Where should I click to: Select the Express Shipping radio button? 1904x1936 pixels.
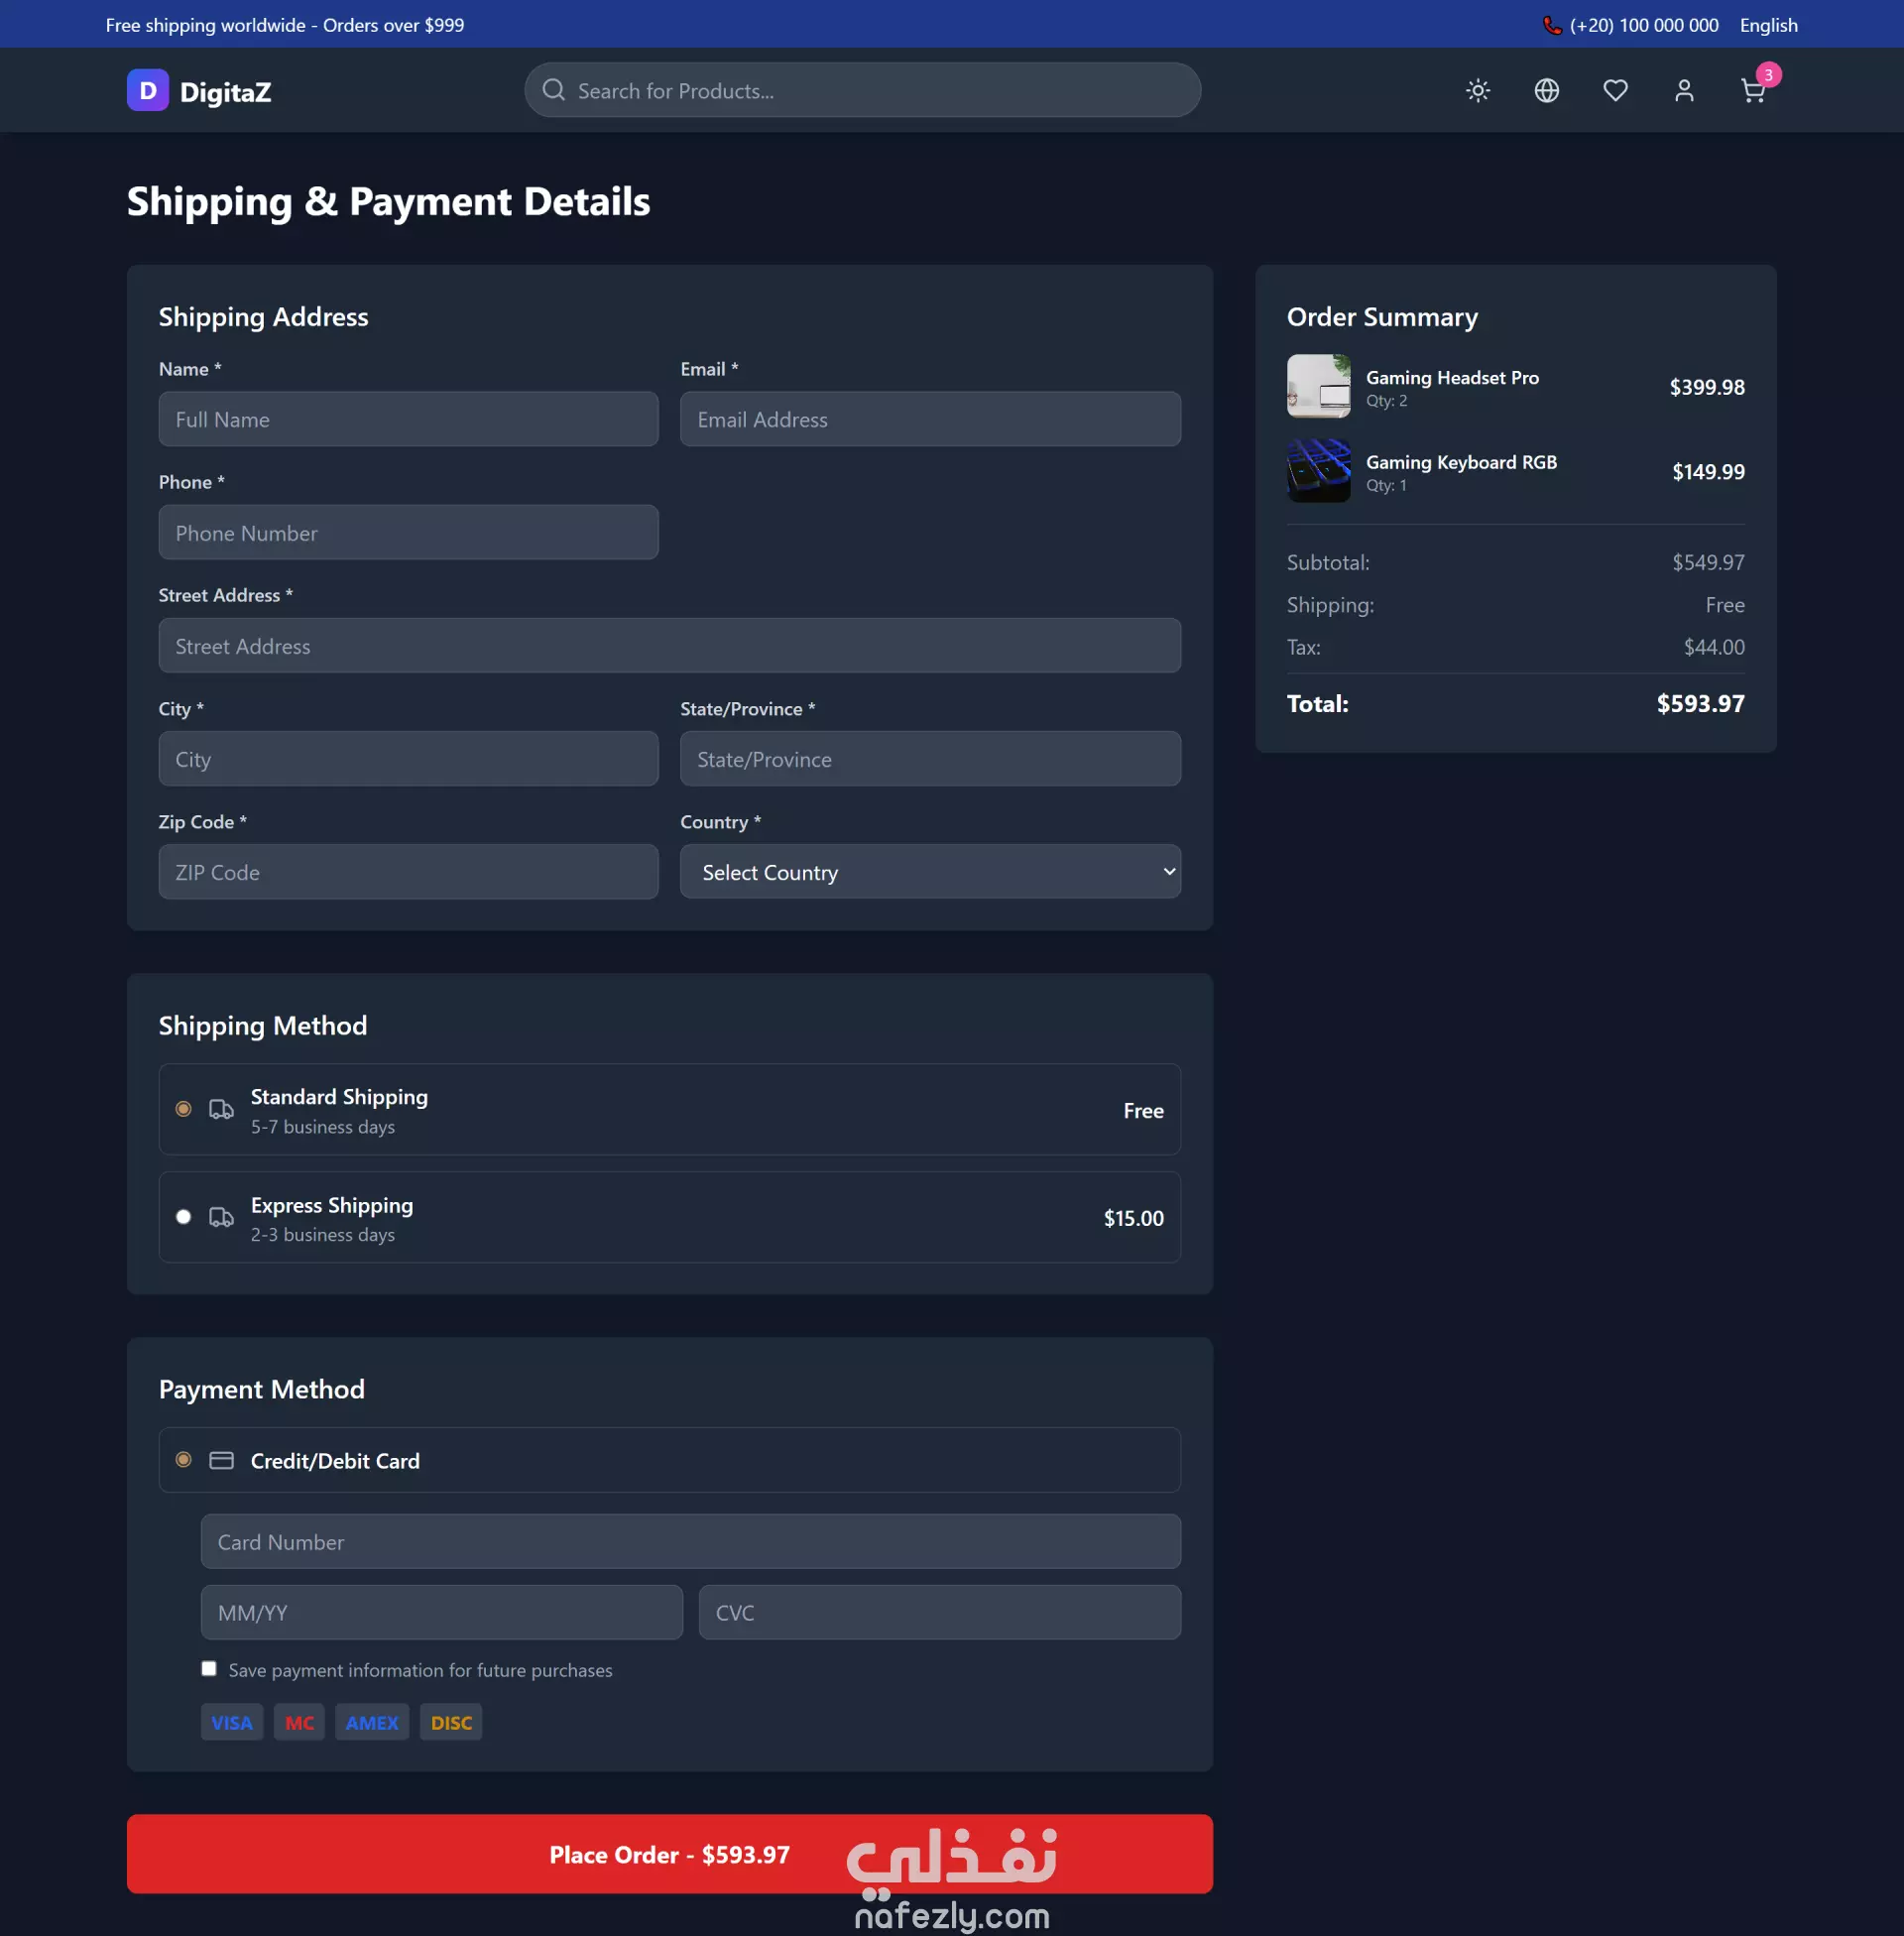click(184, 1217)
